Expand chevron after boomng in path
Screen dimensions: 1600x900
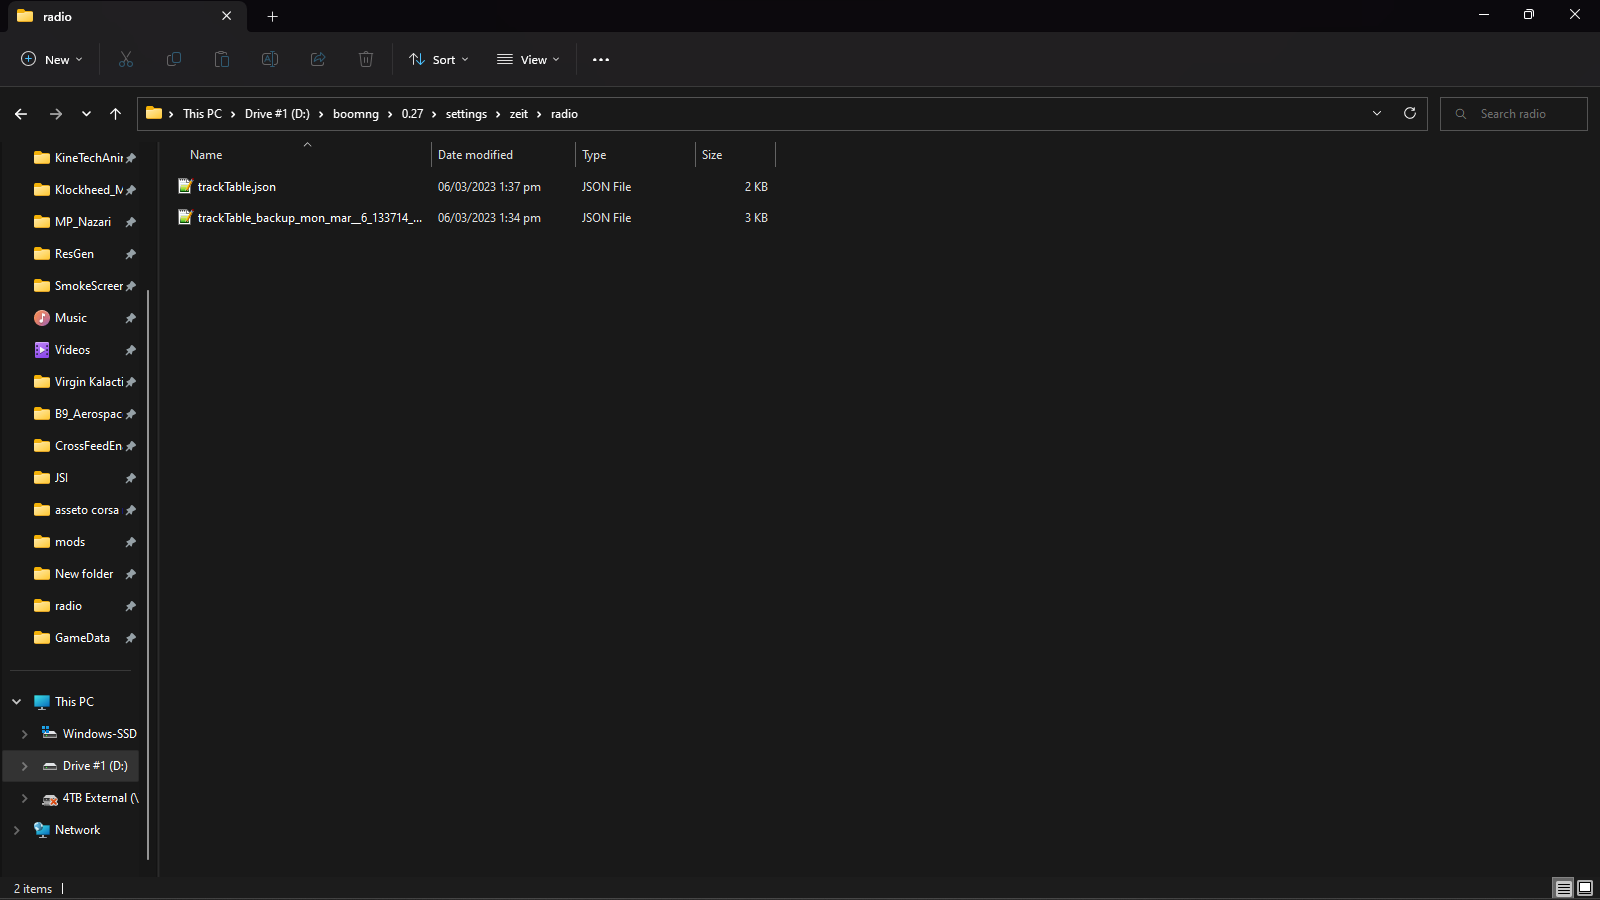tap(390, 114)
